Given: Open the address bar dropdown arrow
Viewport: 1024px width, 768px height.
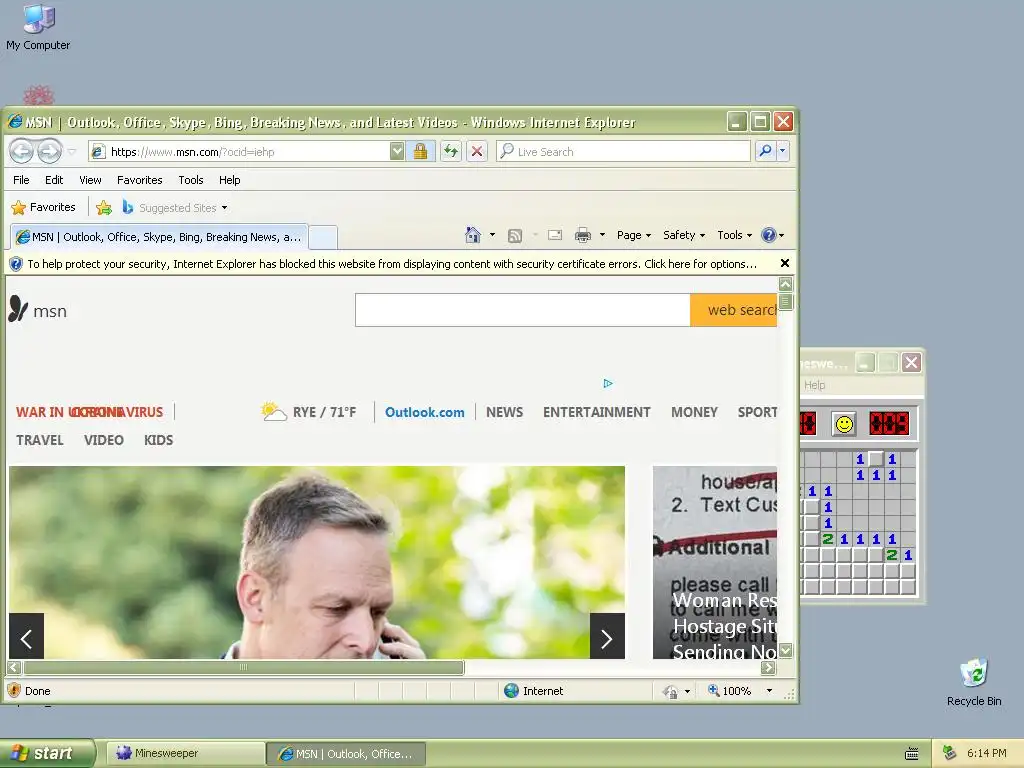Looking at the screenshot, I should pos(397,152).
